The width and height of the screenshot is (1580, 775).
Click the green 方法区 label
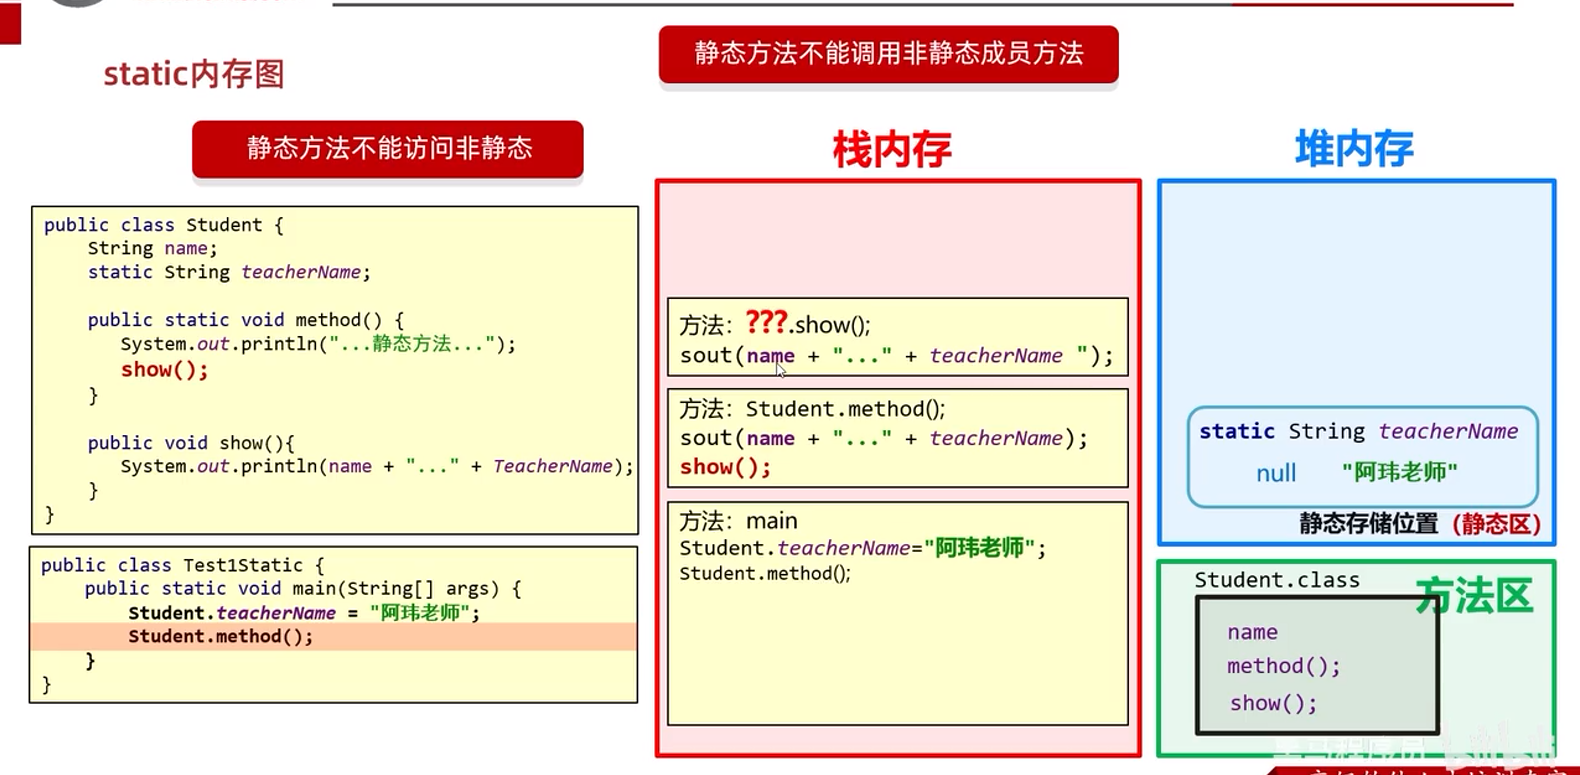(x=1474, y=597)
